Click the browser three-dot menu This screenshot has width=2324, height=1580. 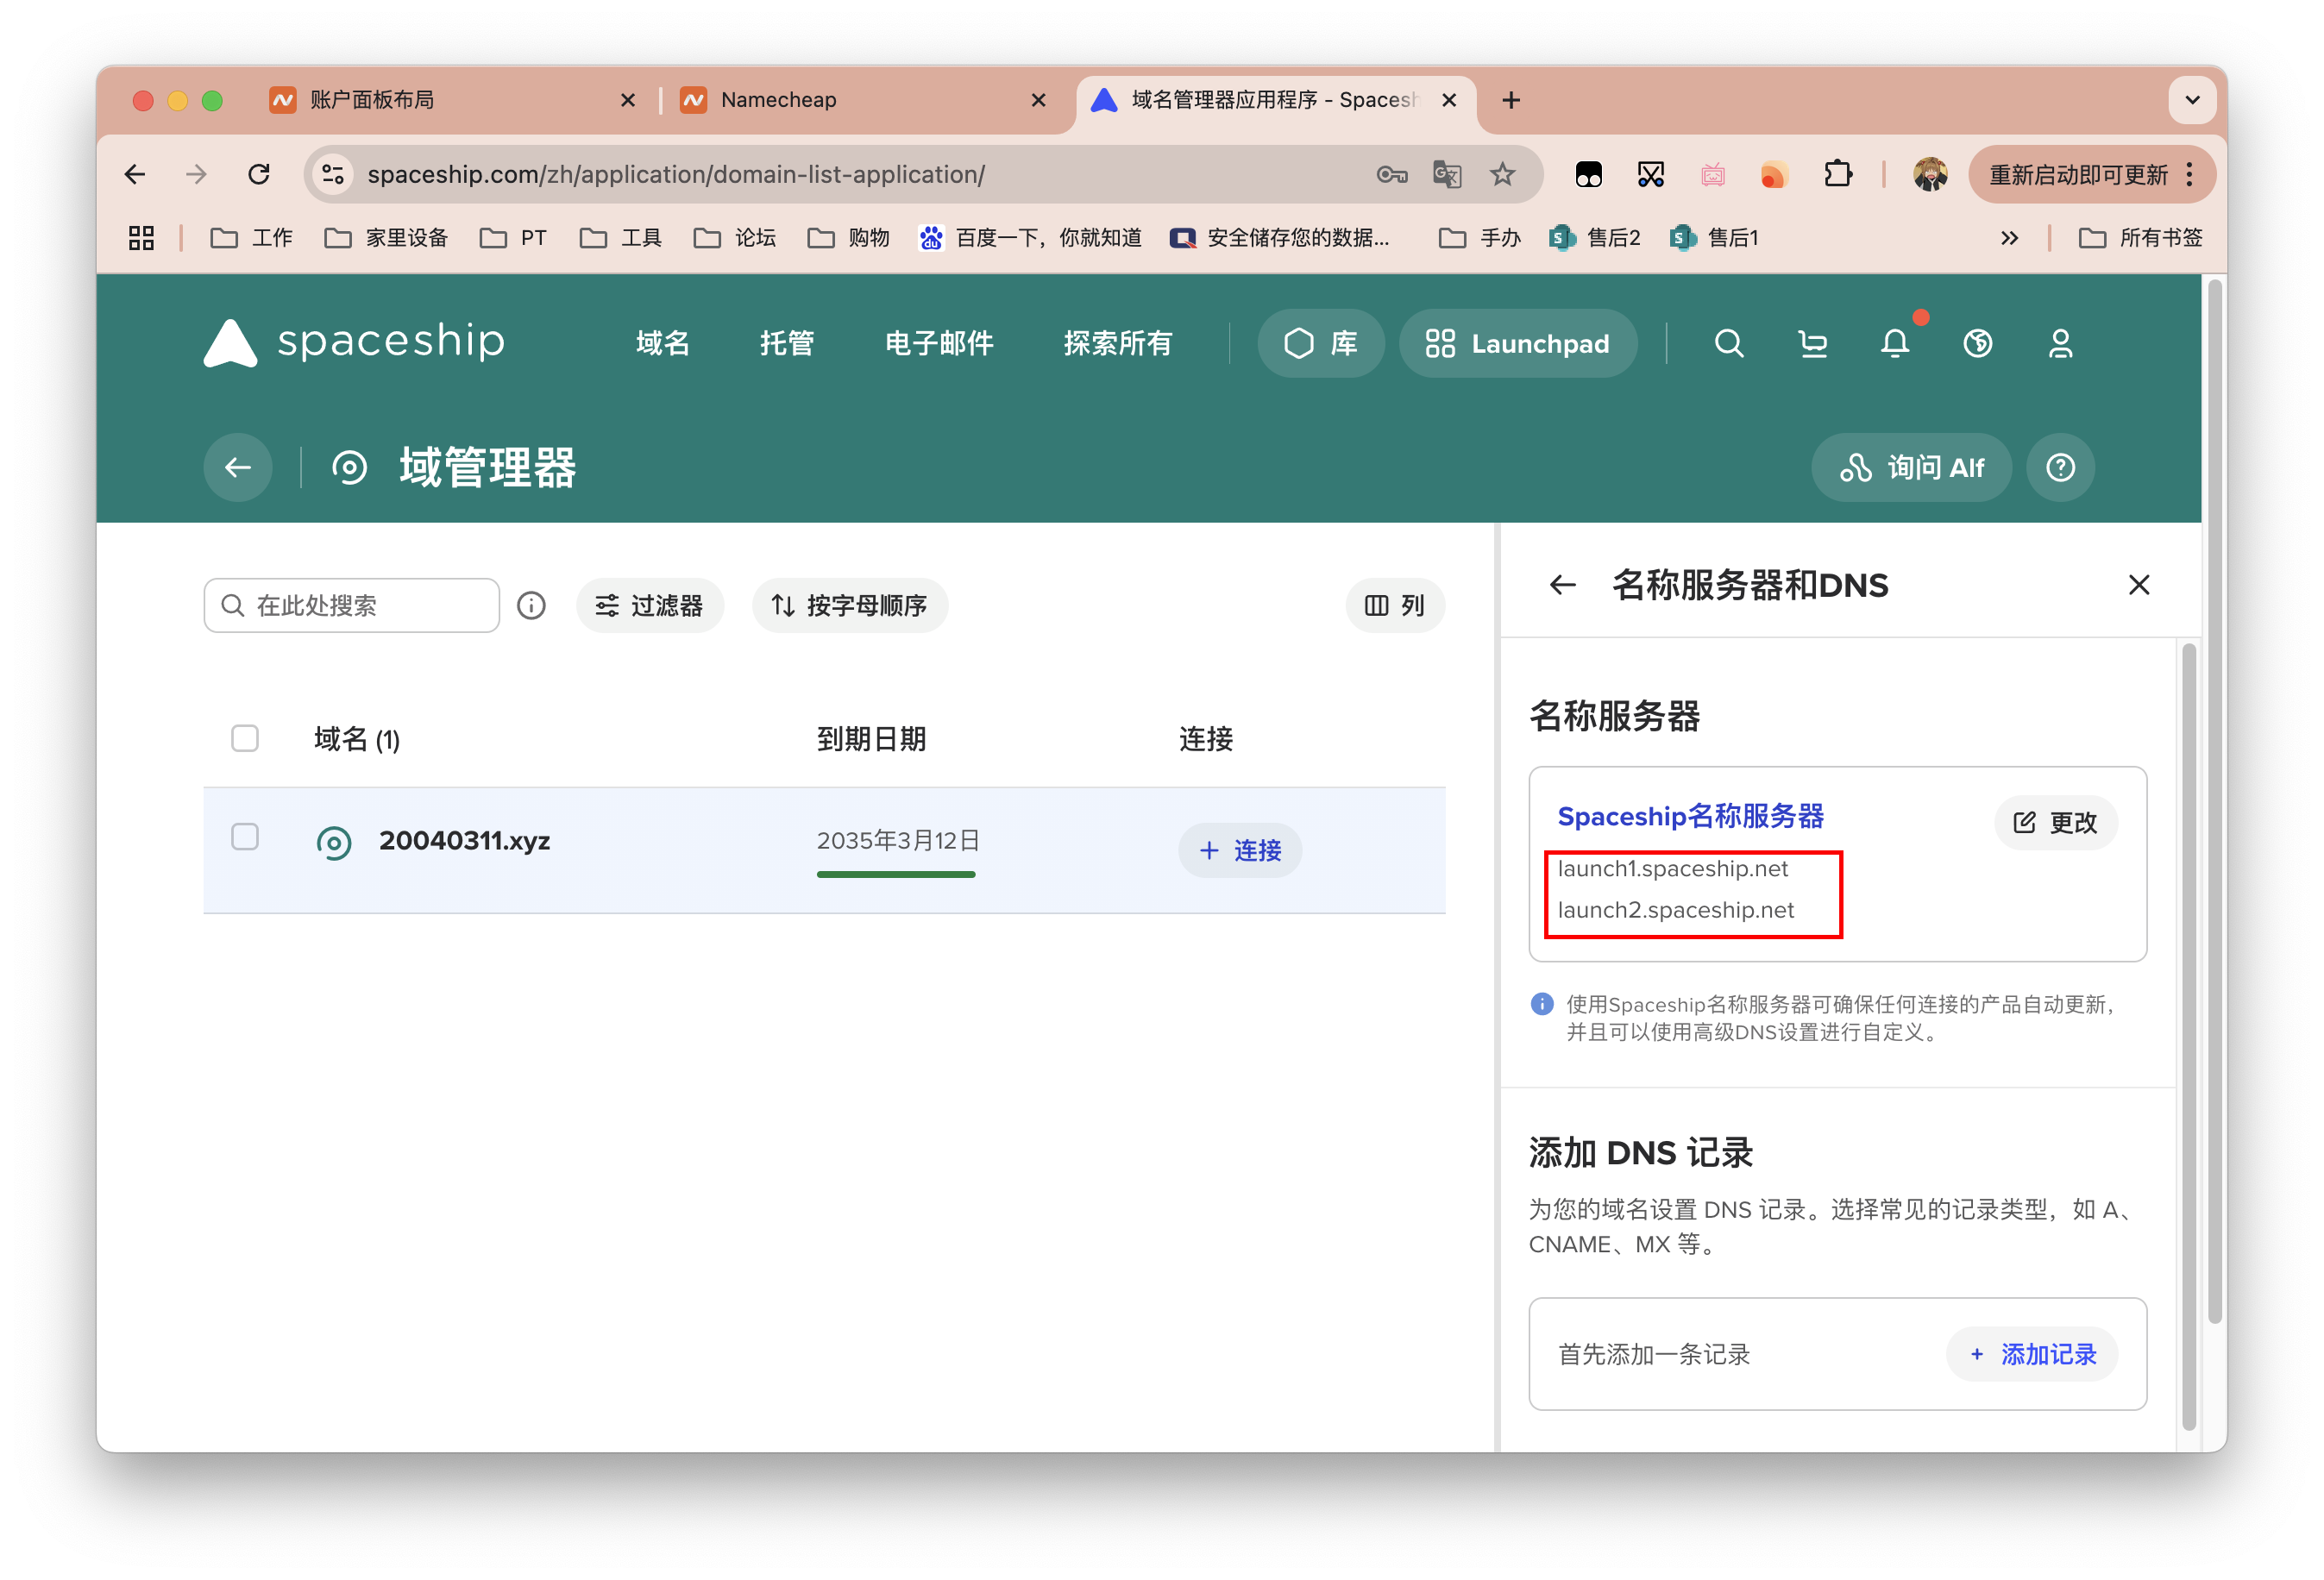(2190, 175)
